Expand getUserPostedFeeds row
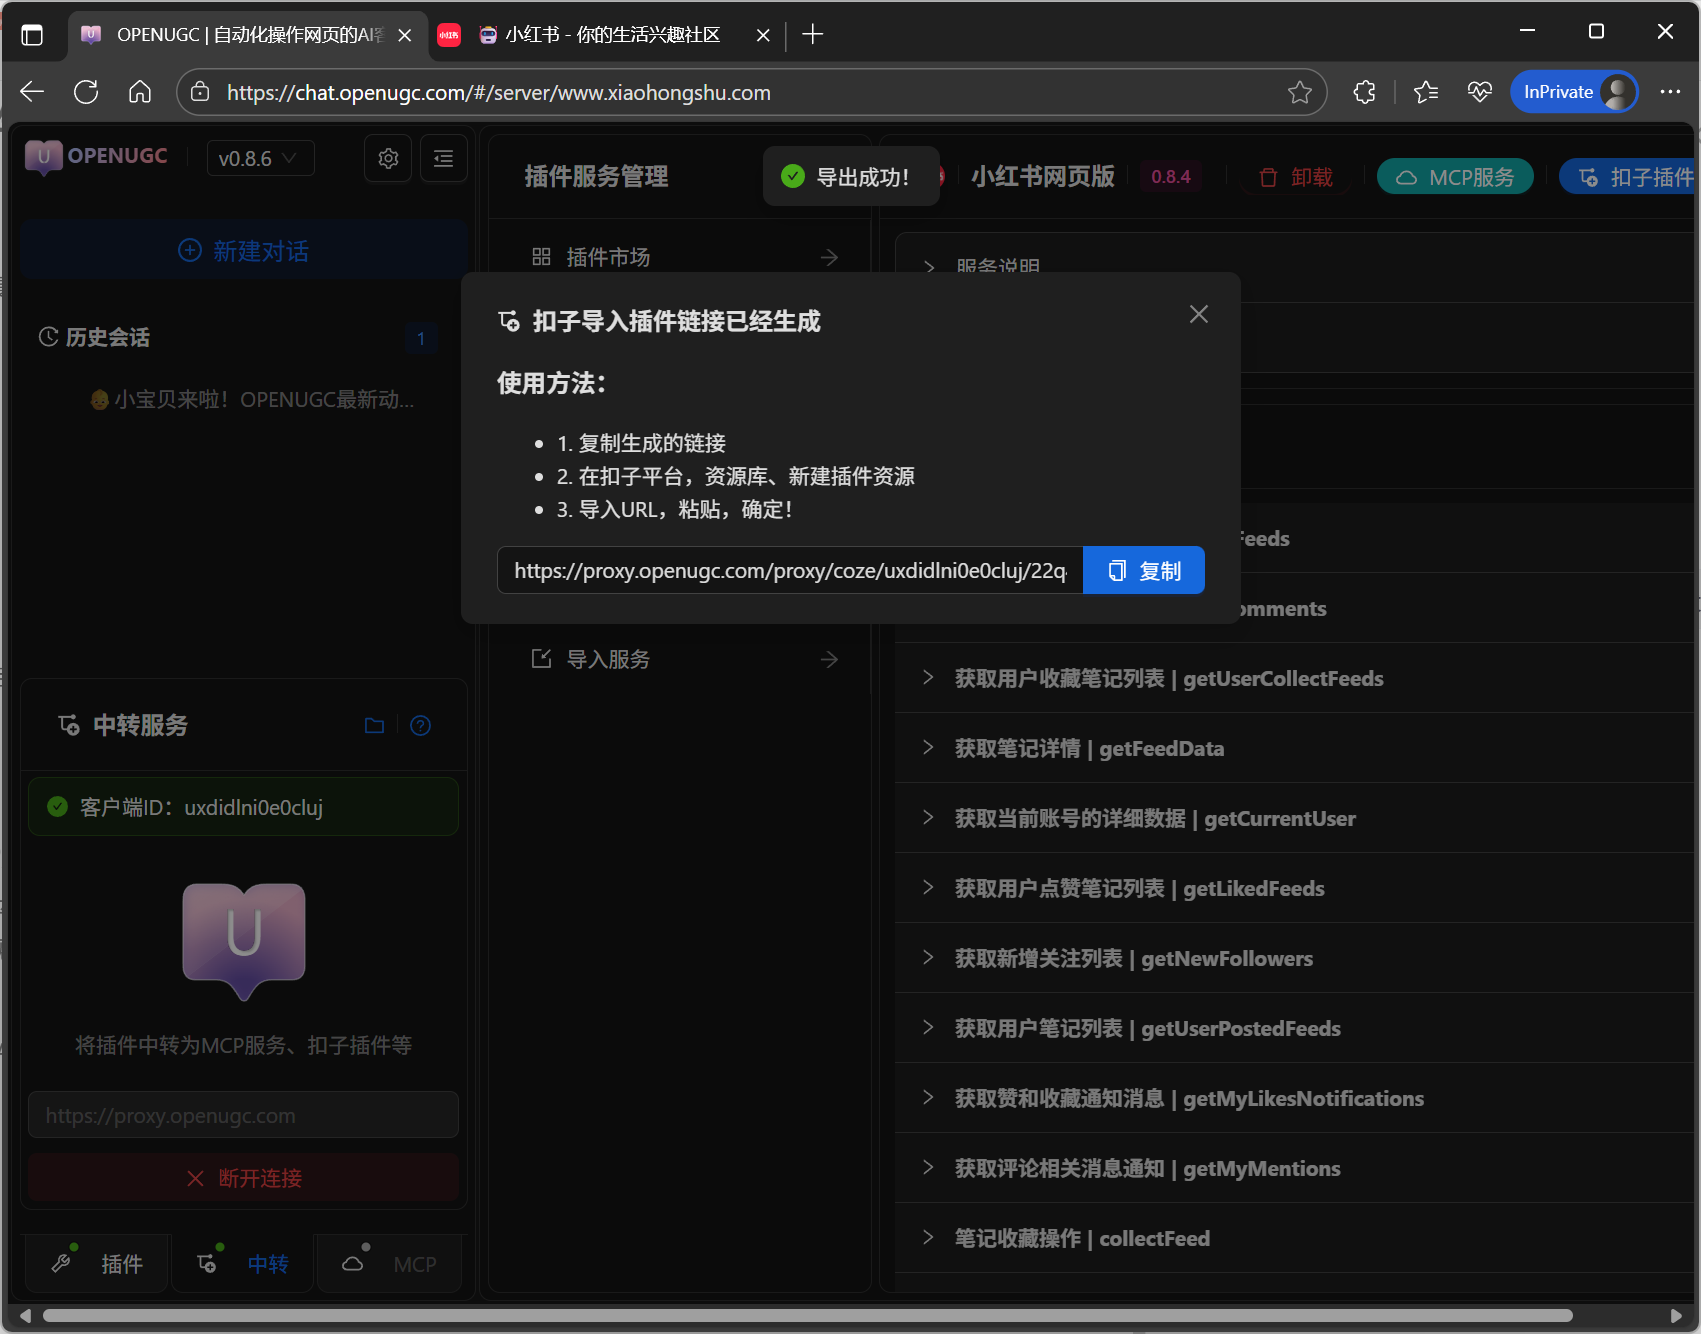Viewport: 1701px width, 1334px height. point(1295,1028)
